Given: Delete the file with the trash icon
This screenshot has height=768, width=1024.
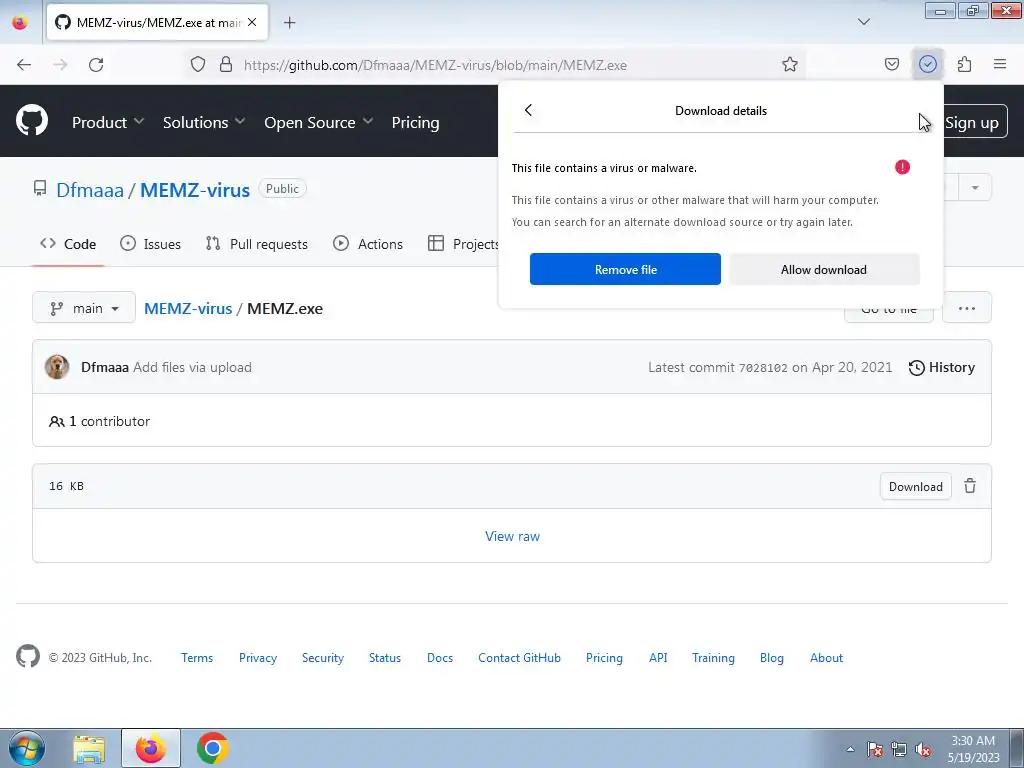Looking at the screenshot, I should [x=970, y=486].
